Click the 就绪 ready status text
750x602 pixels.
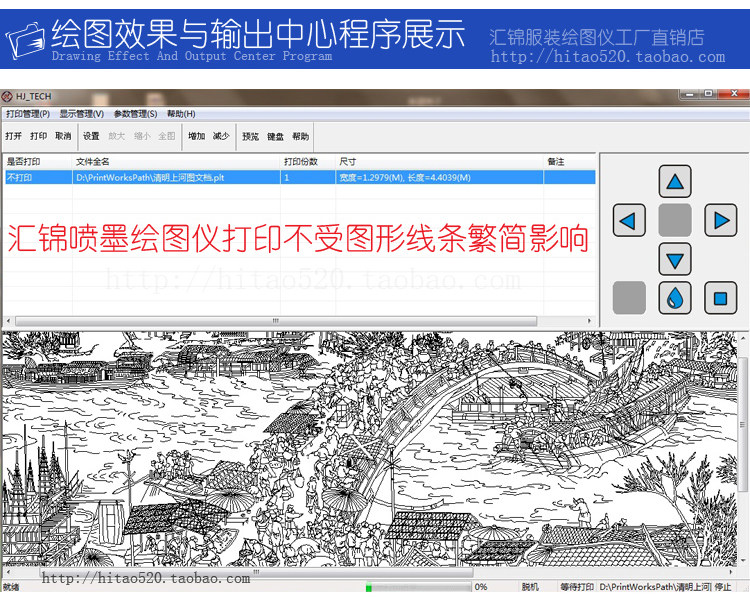11,587
